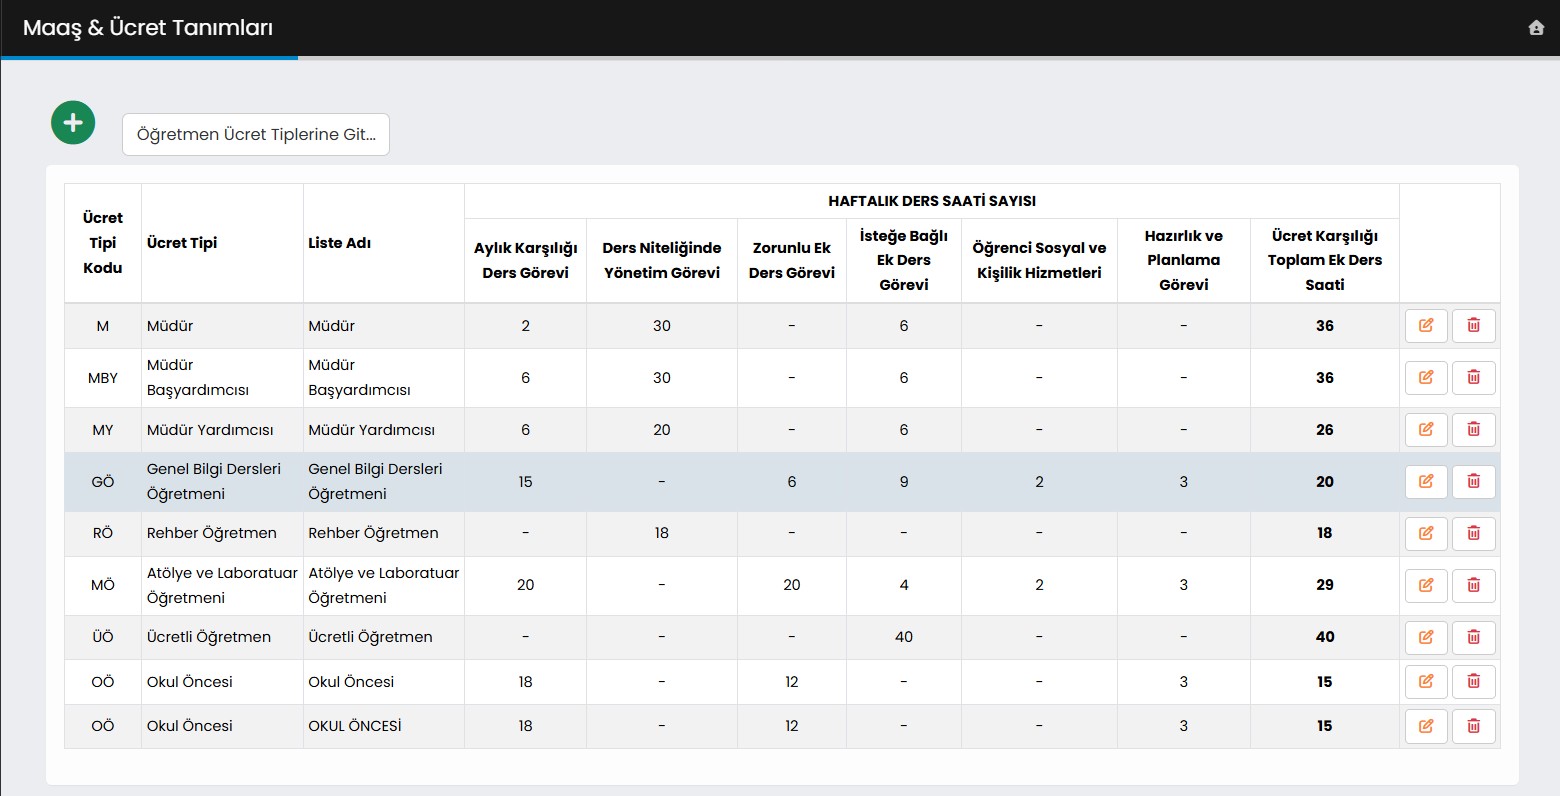Viewport: 1560px width, 796px height.
Task: Delete the Müdür row with code M
Action: coord(1474,326)
